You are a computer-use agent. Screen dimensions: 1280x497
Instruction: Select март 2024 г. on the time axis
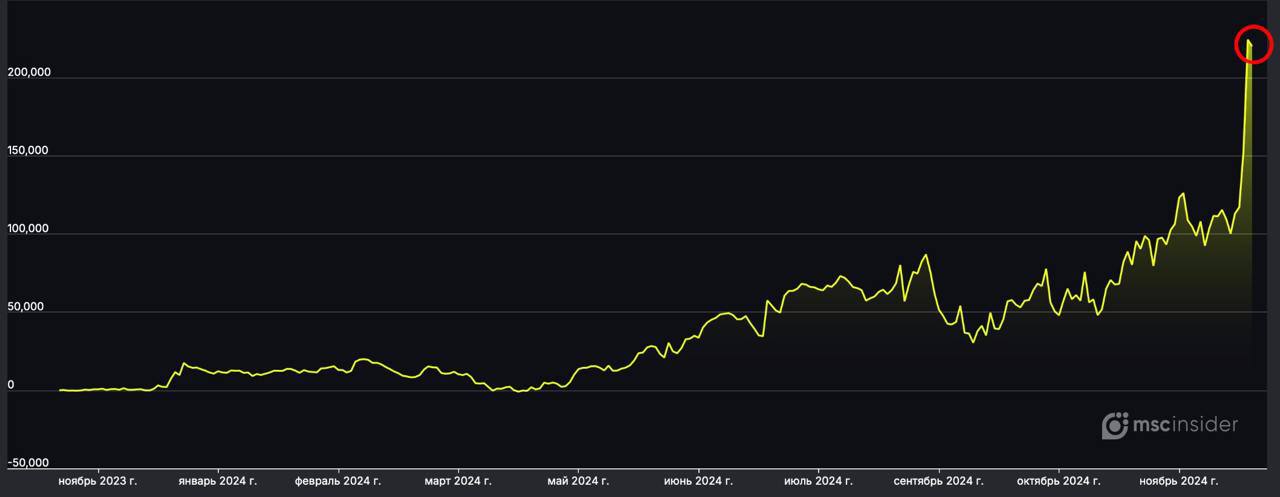point(458,482)
